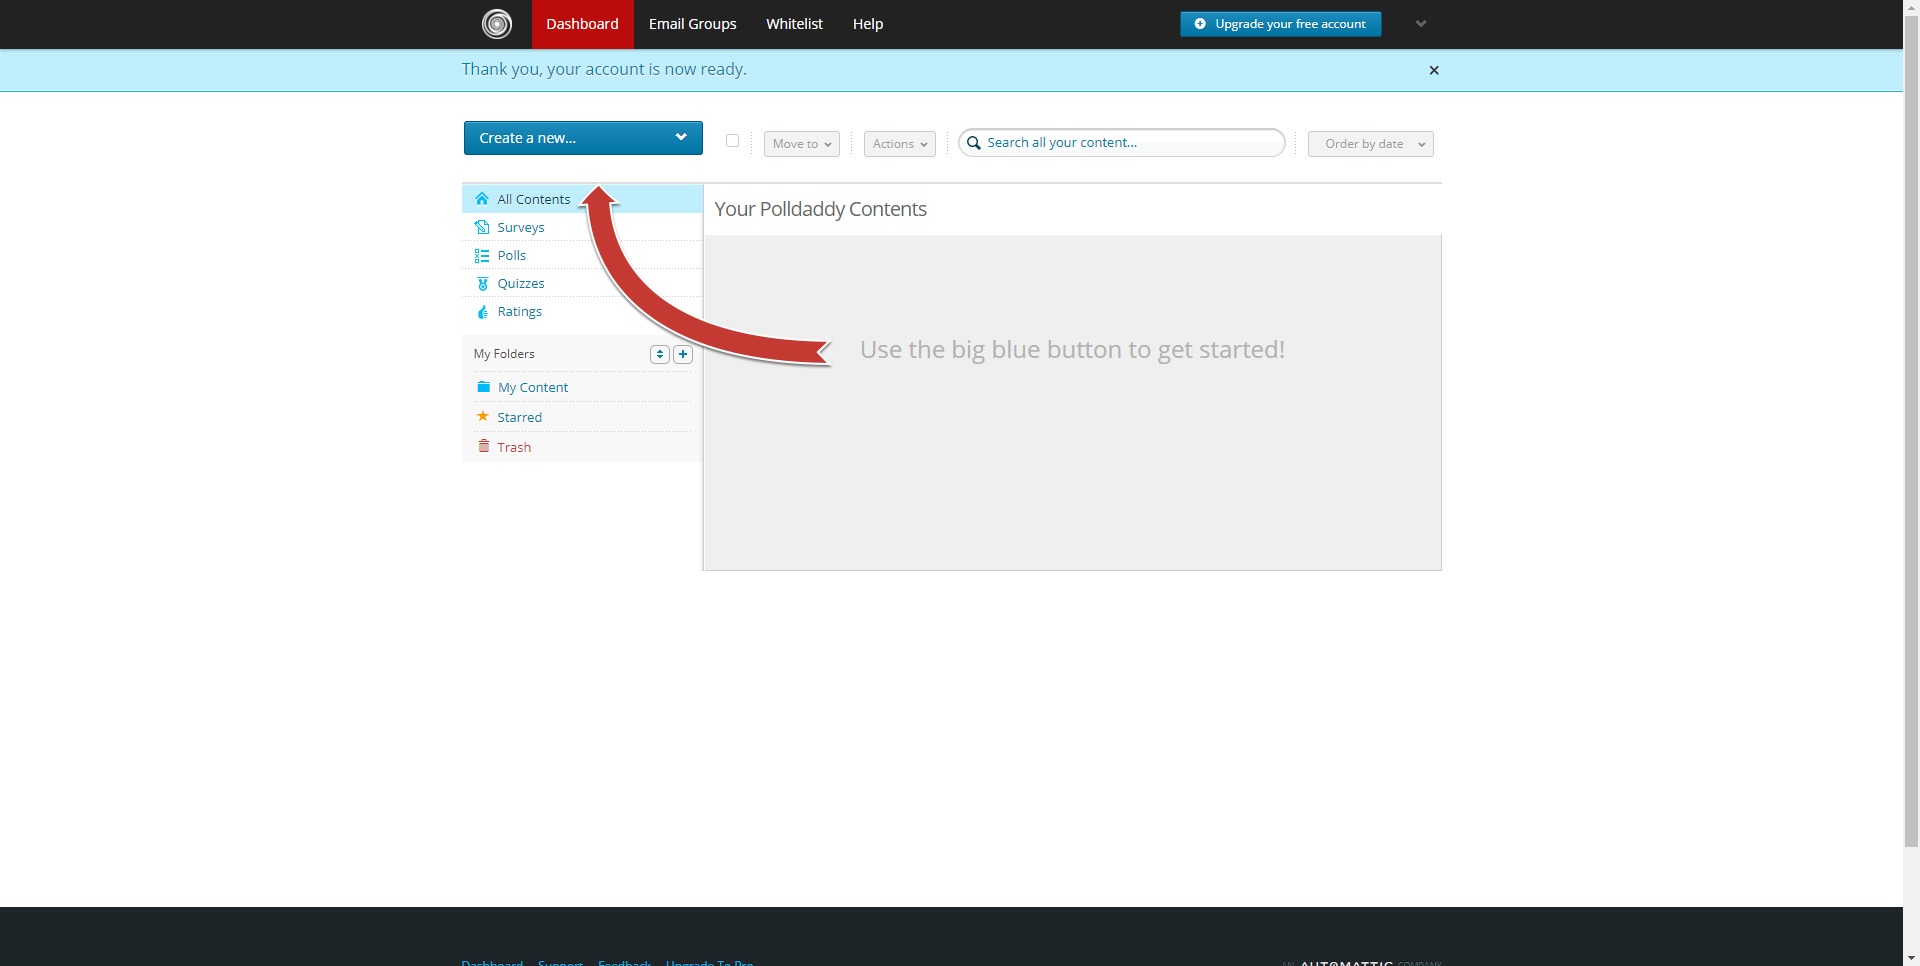Open the Whitelist page

pos(795,24)
